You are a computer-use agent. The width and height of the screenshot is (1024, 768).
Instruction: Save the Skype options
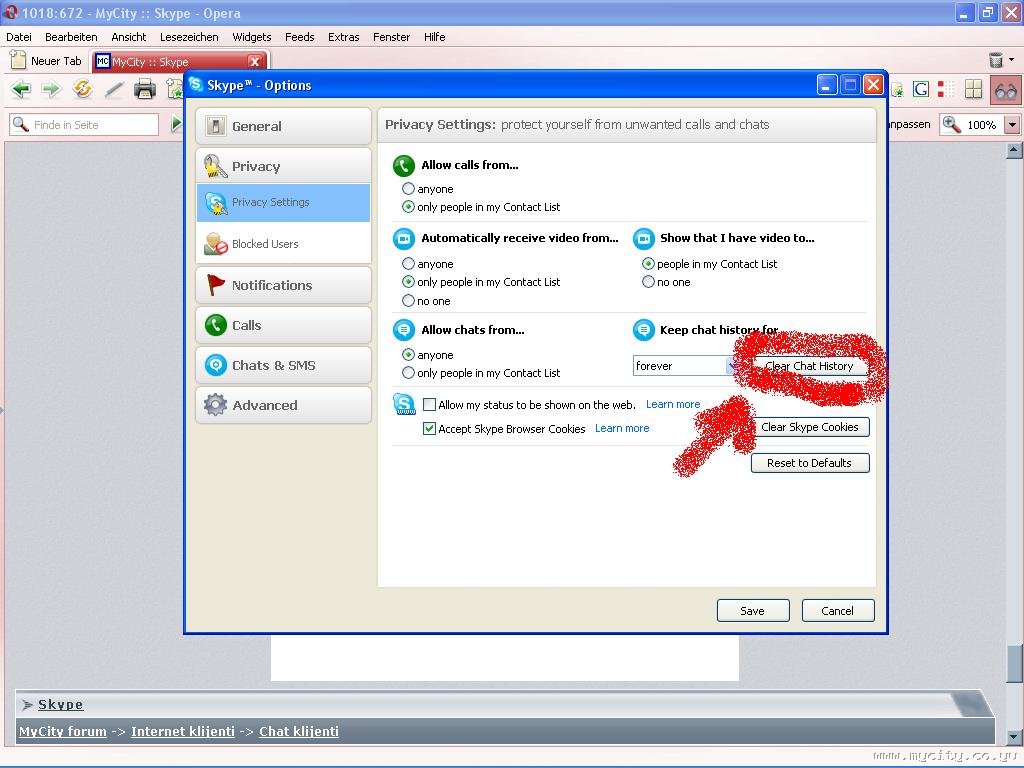(x=753, y=611)
